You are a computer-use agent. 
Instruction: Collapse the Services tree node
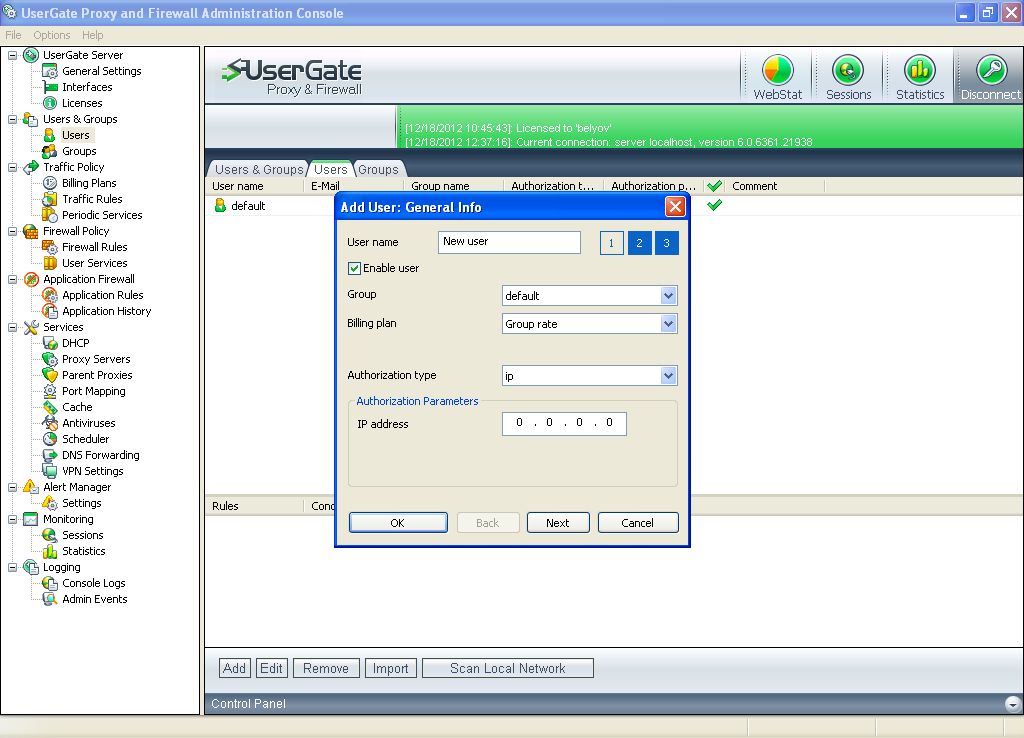point(13,327)
